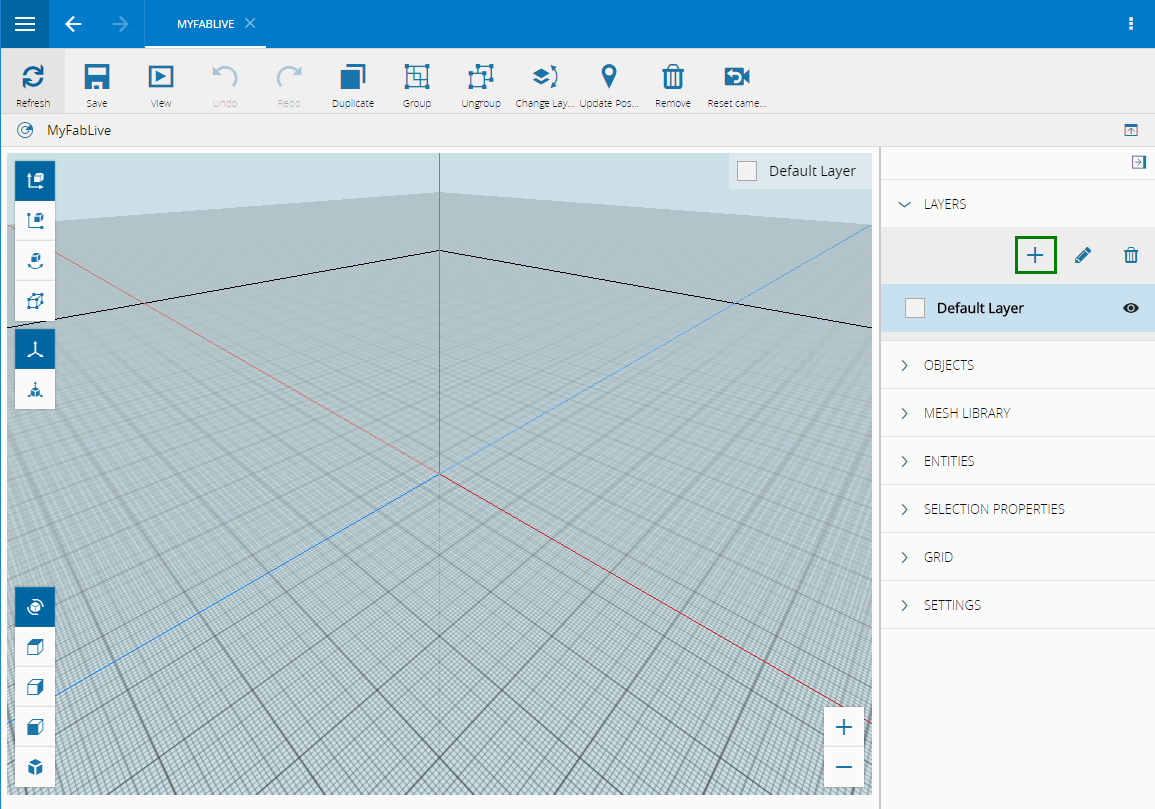Viewport: 1155px width, 809px height.
Task: Click the Save icon in toolbar
Action: click(x=97, y=78)
